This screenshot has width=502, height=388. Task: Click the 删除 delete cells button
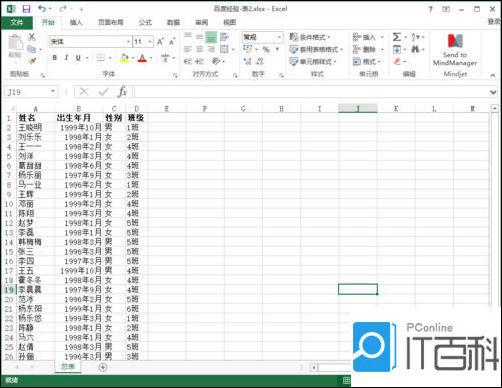[368, 50]
